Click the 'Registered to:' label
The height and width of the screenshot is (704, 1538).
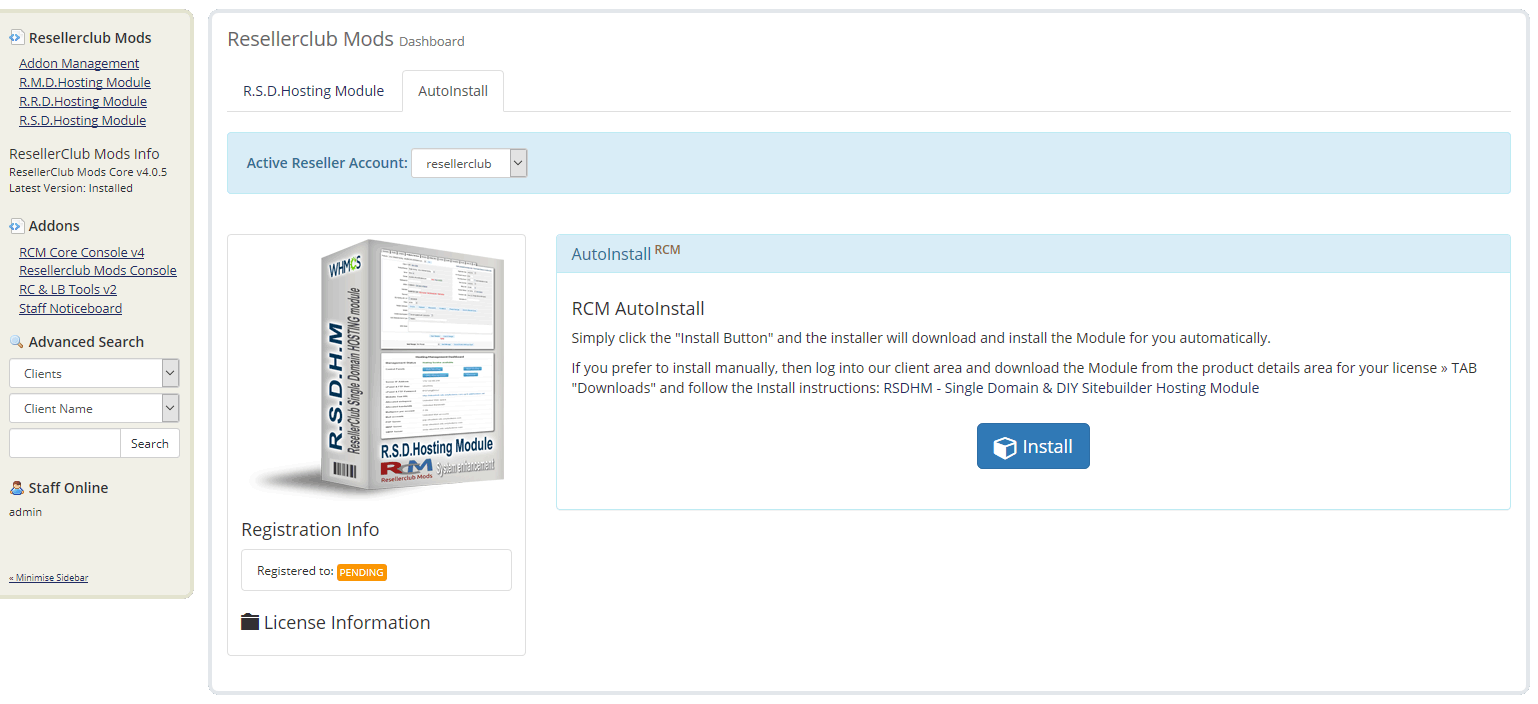click(295, 571)
